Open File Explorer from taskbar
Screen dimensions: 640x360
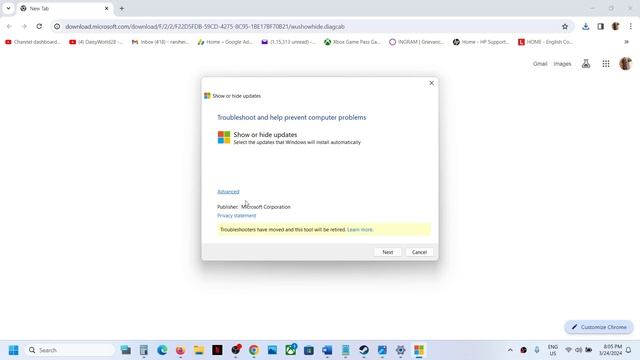199,350
